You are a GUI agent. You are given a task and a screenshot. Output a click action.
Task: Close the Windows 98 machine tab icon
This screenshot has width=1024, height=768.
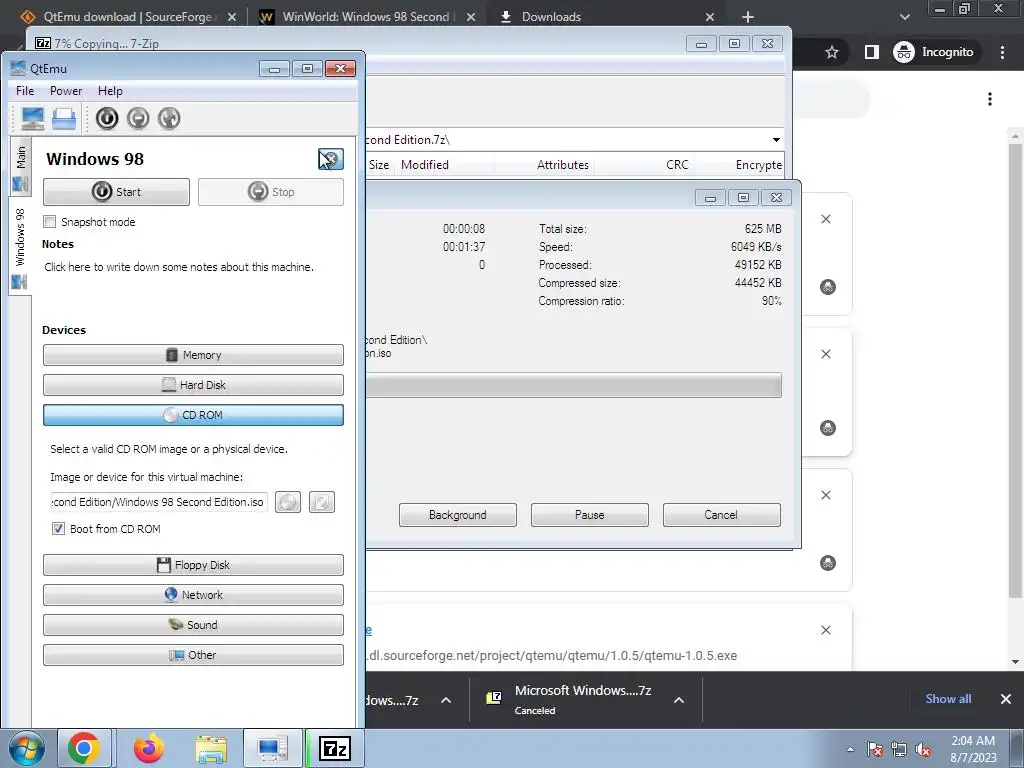tap(330, 159)
